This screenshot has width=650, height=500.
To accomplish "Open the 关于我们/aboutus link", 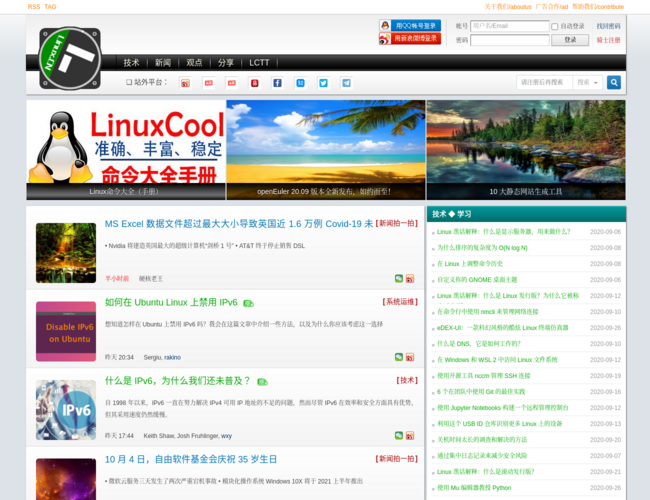I will [x=508, y=7].
